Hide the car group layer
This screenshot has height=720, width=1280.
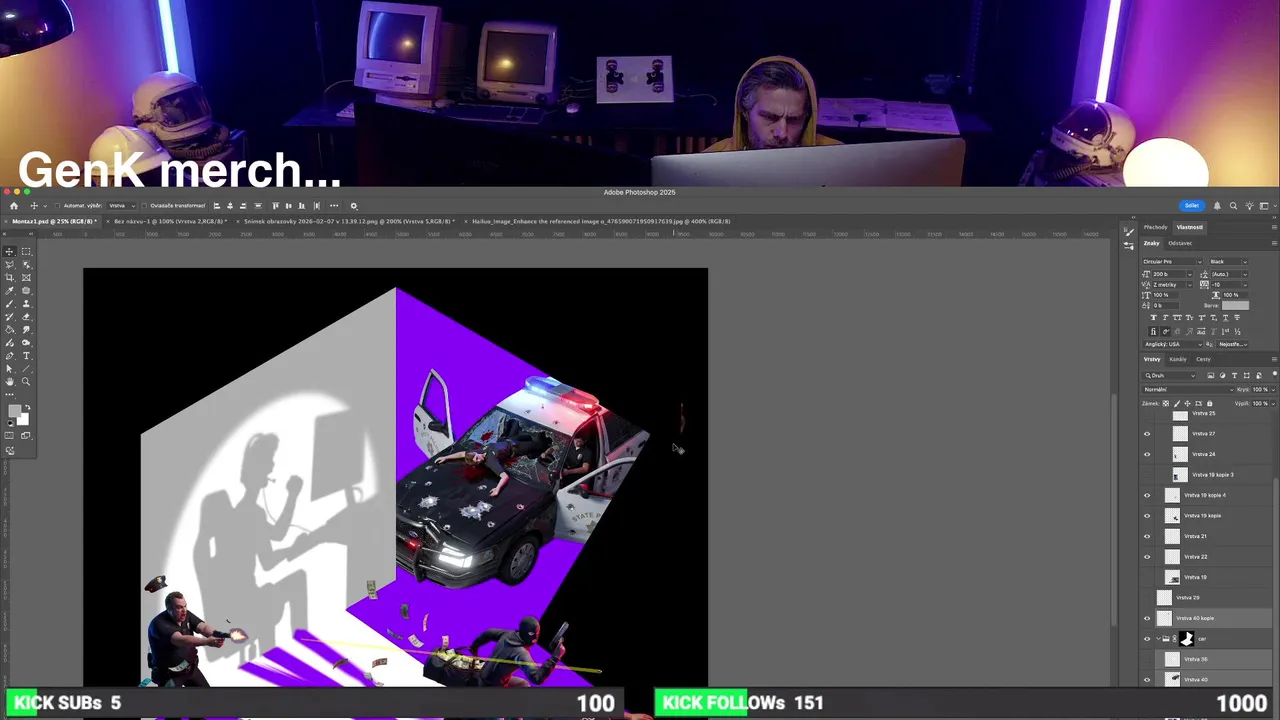coord(1147,638)
